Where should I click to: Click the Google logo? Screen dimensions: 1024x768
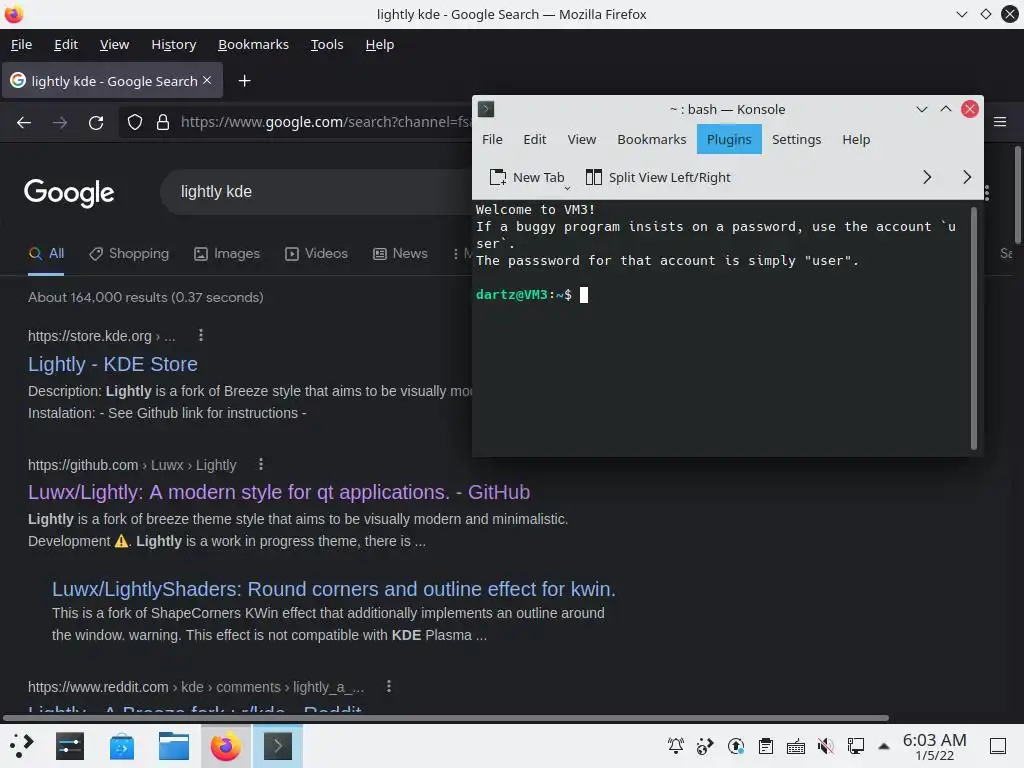tap(69, 193)
